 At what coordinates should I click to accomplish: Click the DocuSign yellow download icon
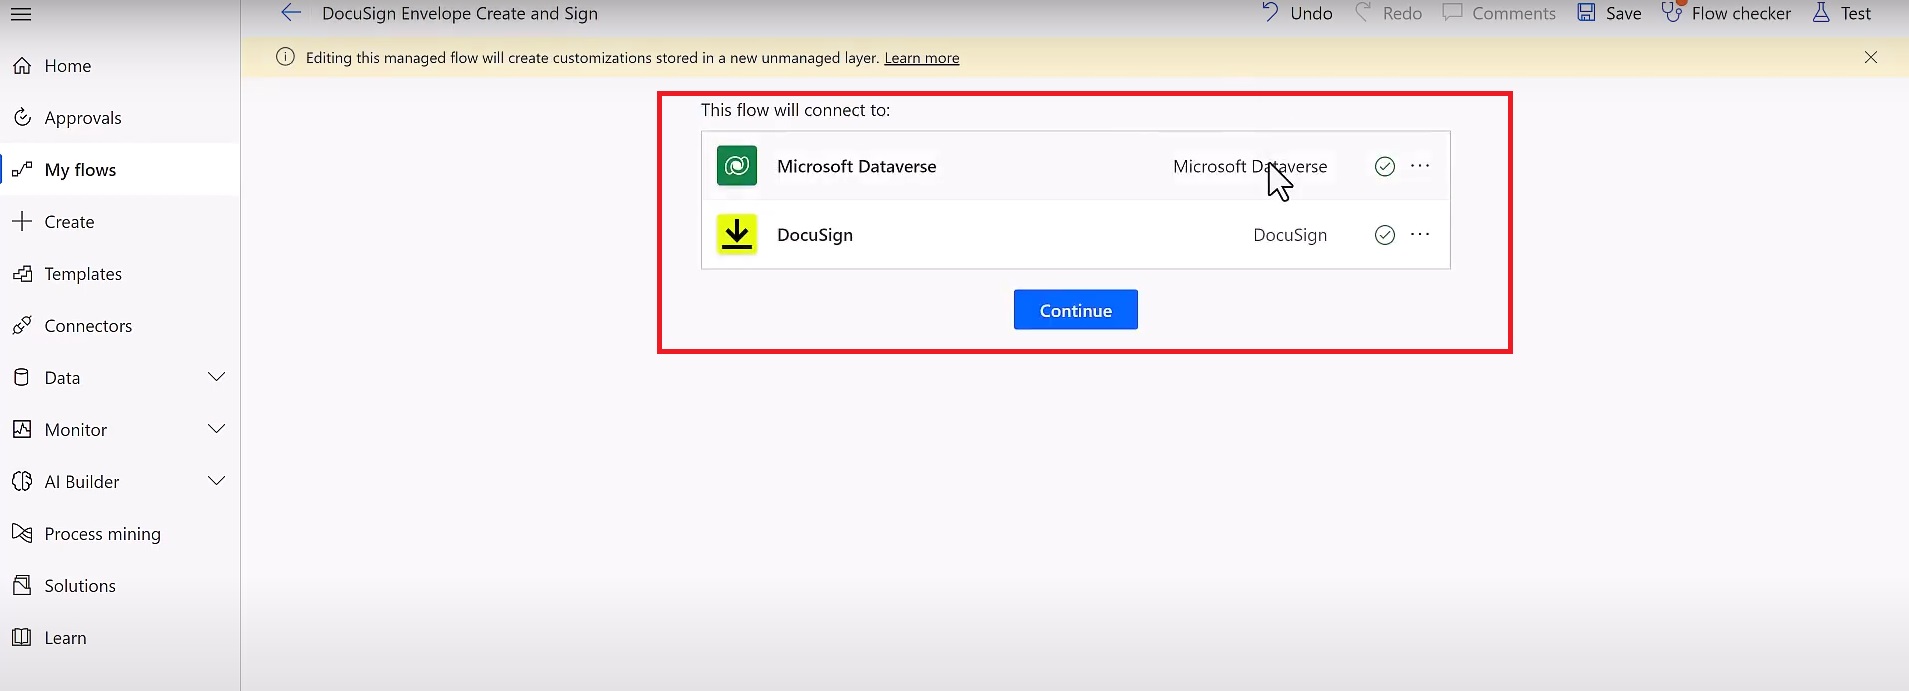click(737, 235)
